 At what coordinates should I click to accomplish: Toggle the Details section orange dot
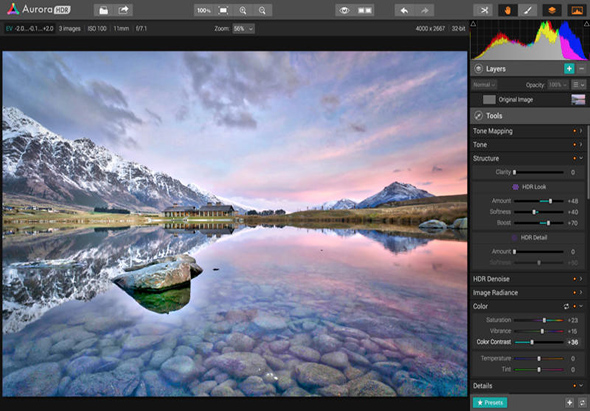click(x=575, y=386)
